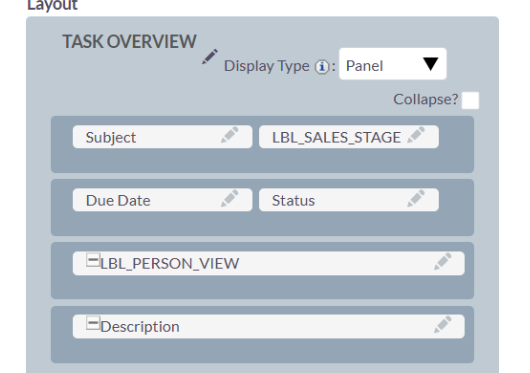Shrink LBL_PERSON_VIEW using its minus icon
Viewport: 530px width, 373px height.
point(93,260)
